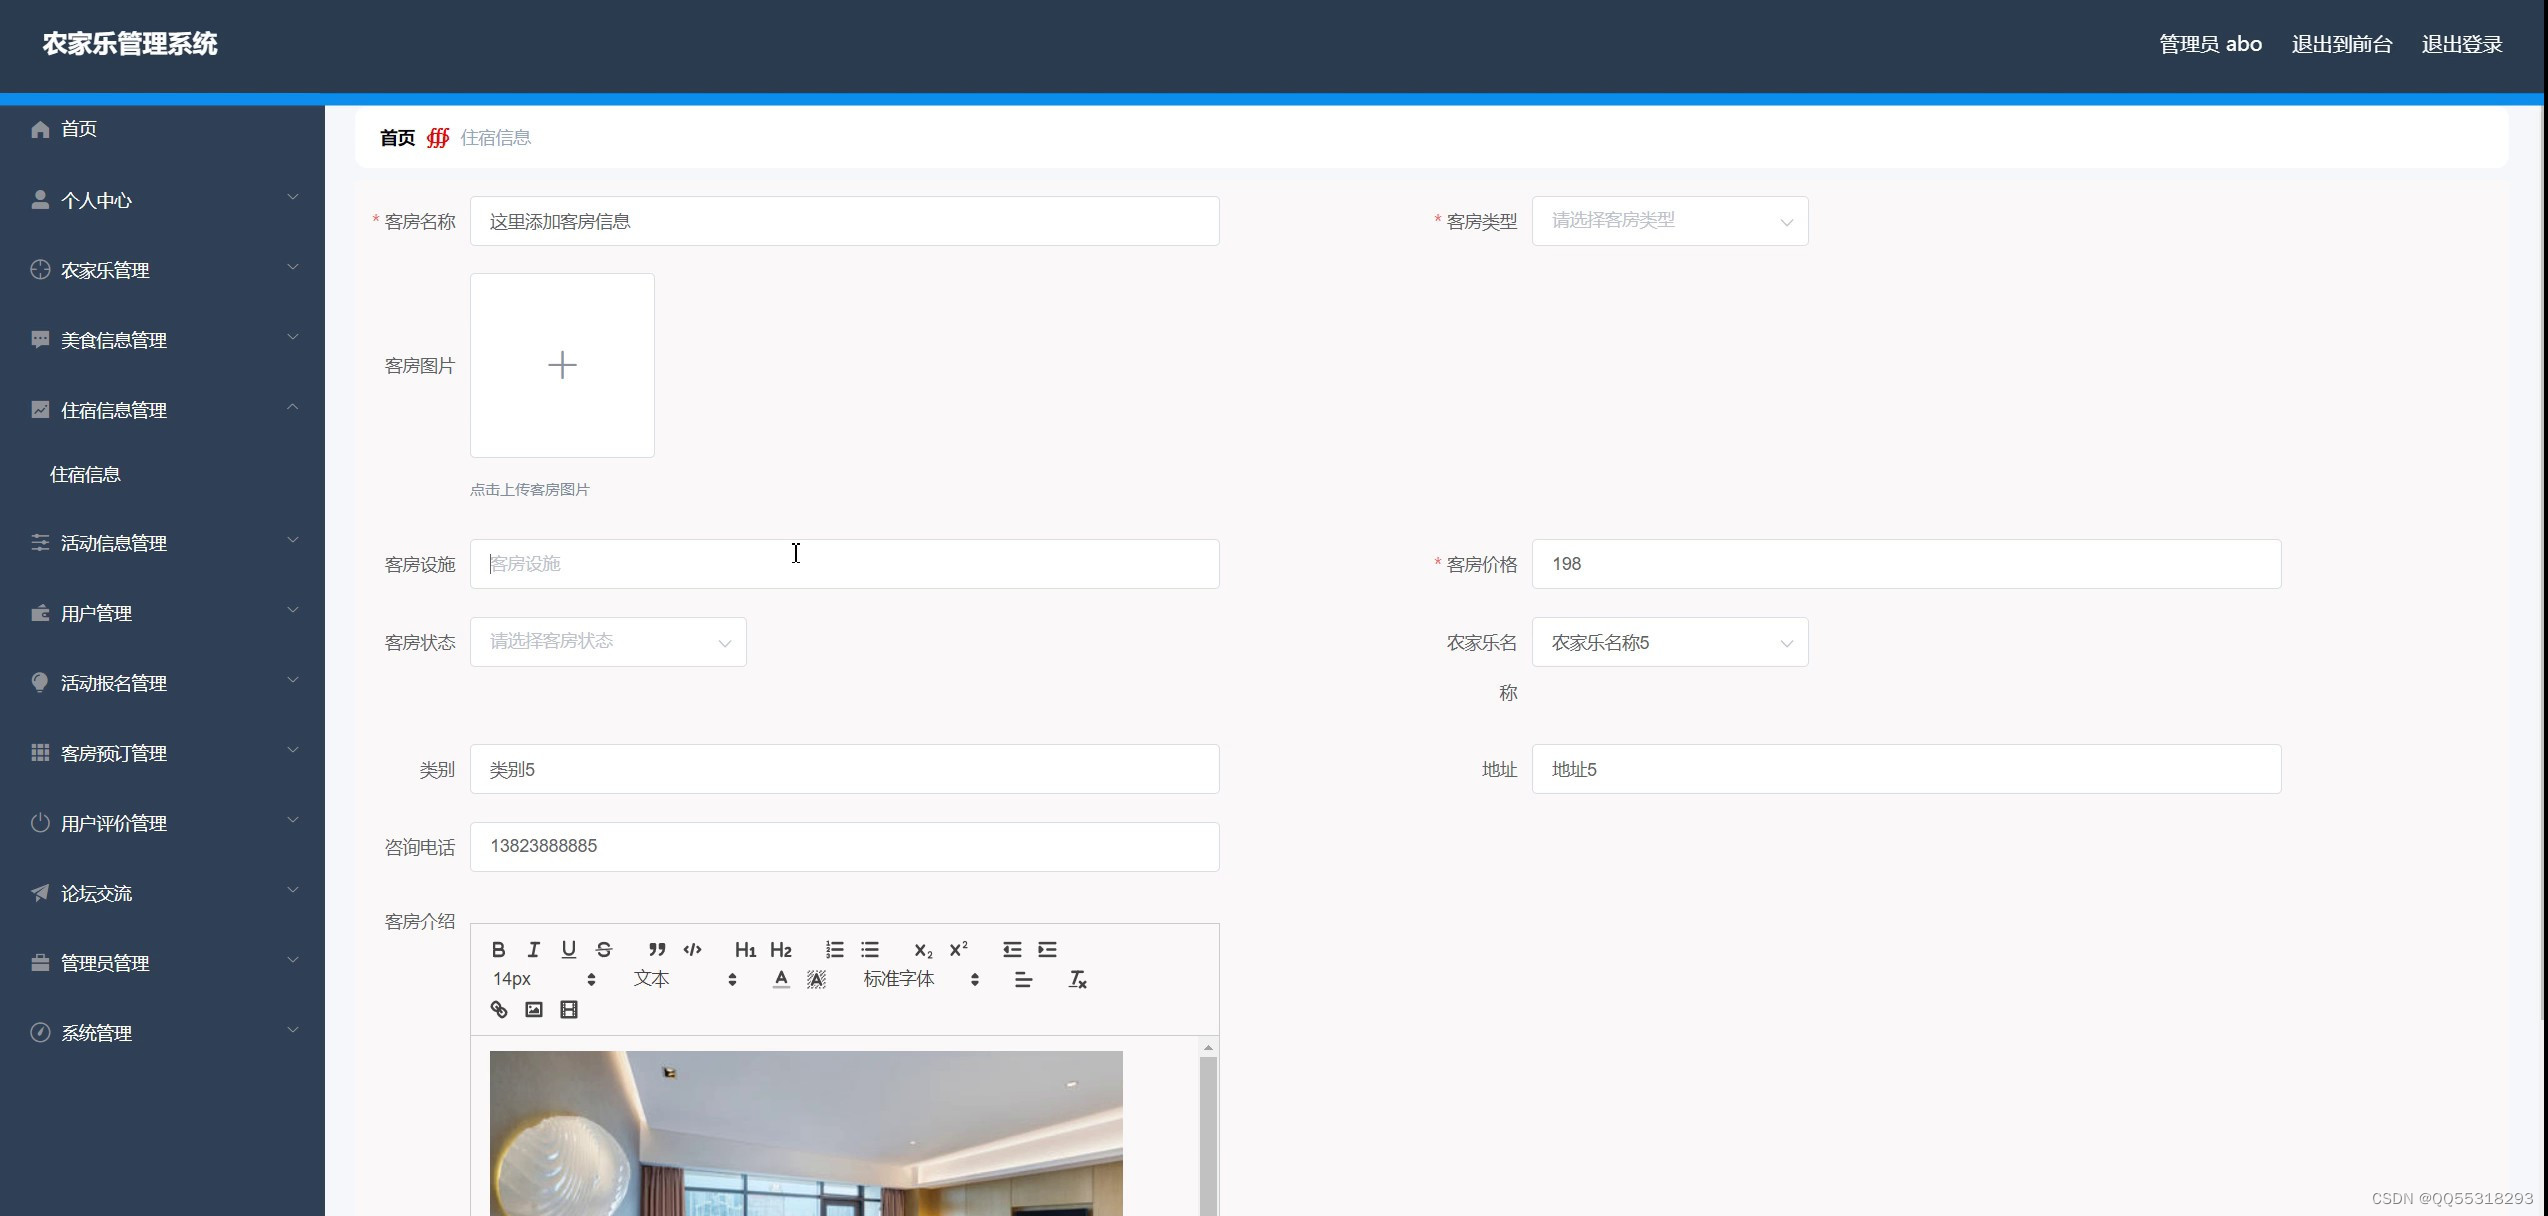Open the 农家乐名称 dropdown showing 农家乐名称5
The height and width of the screenshot is (1216, 2548).
(x=1669, y=641)
